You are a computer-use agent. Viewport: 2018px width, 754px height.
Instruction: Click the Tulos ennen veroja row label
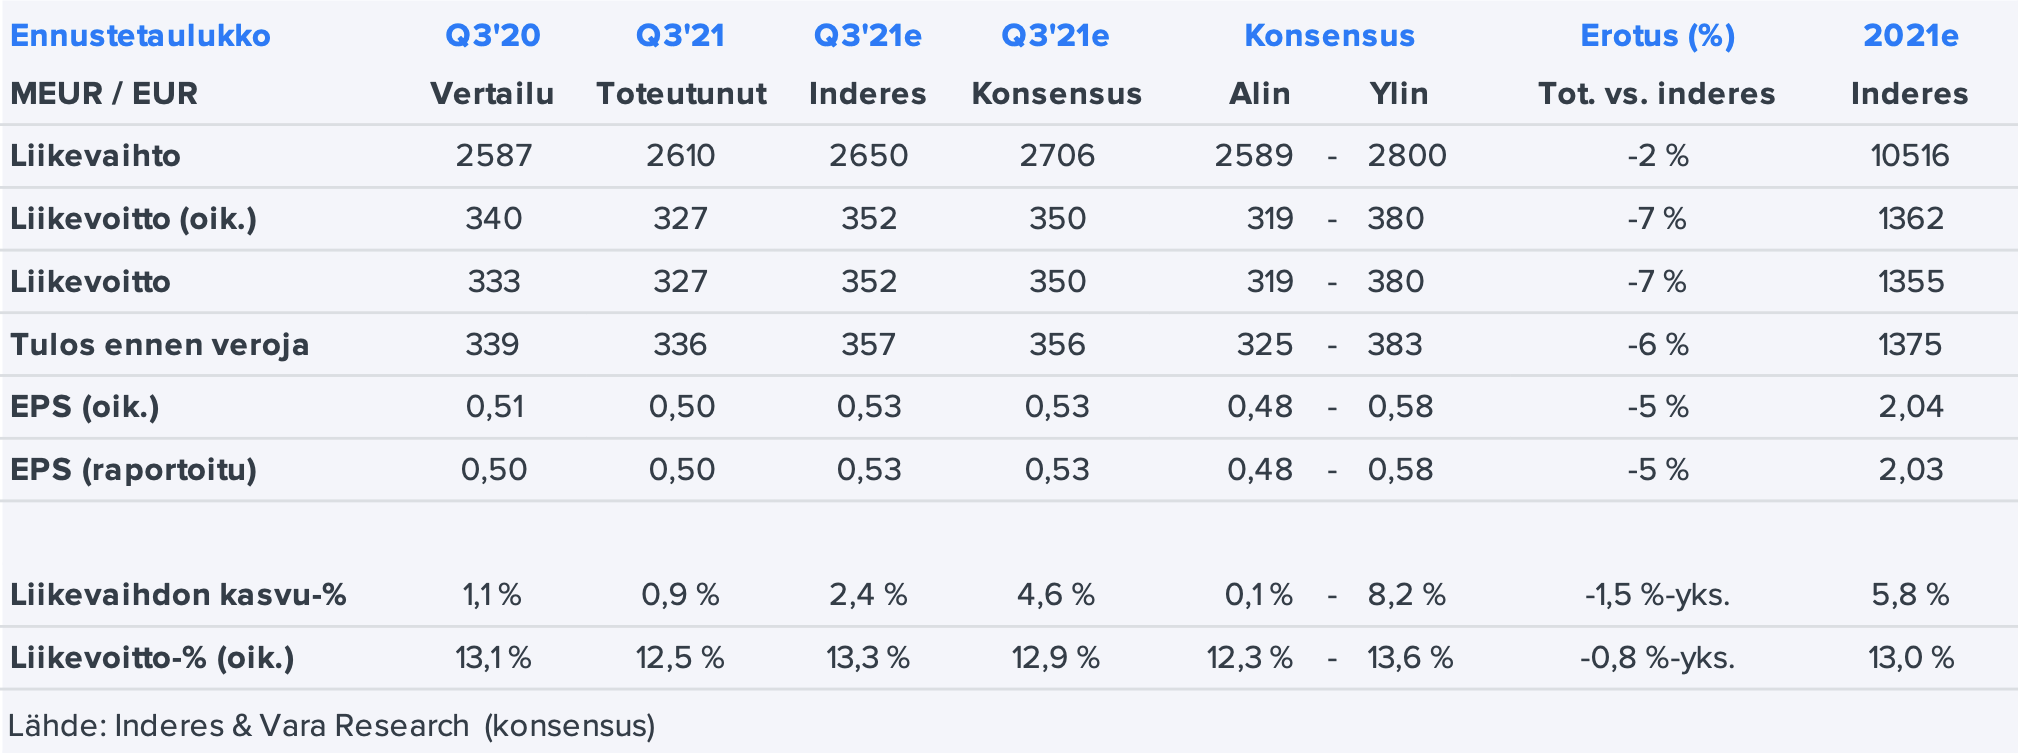pyautogui.click(x=159, y=345)
